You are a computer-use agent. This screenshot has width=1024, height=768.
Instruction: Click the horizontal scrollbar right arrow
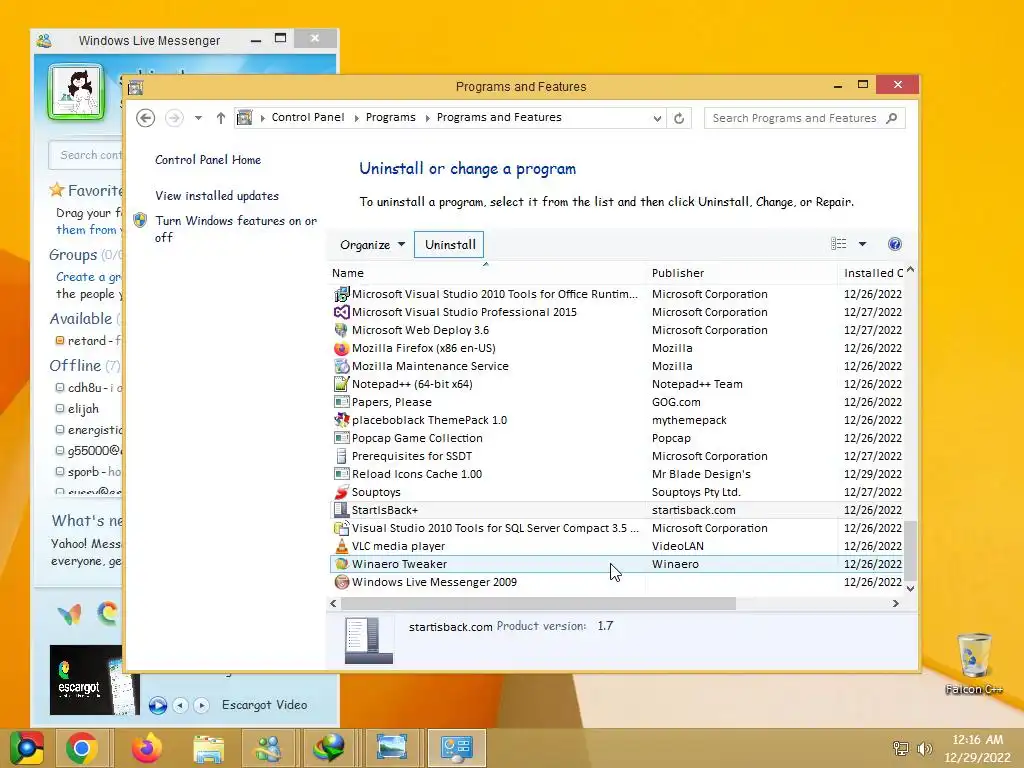click(896, 603)
